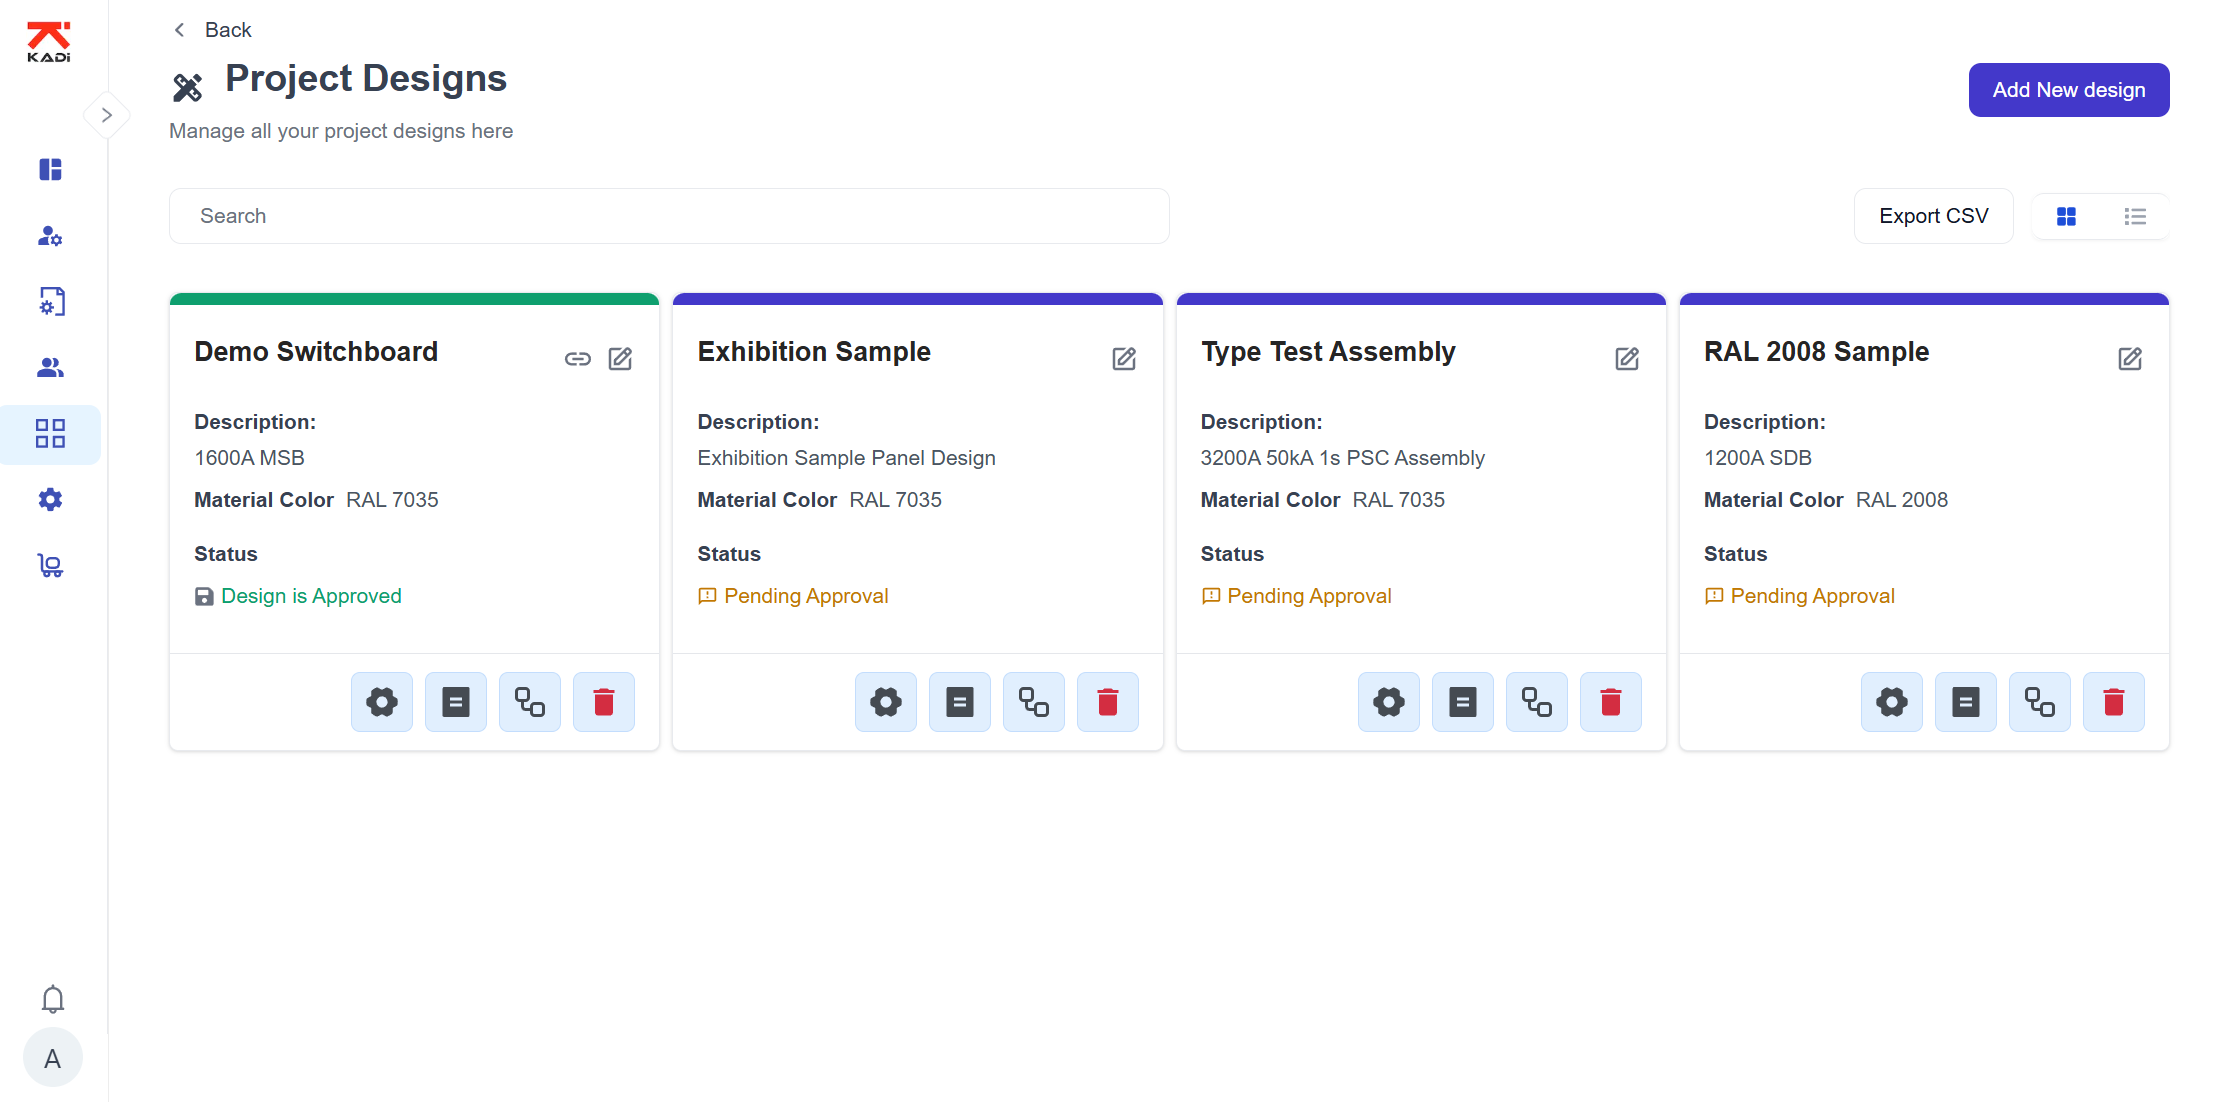The height and width of the screenshot is (1102, 2227).
Task: Switch to list view layout
Action: [2135, 216]
